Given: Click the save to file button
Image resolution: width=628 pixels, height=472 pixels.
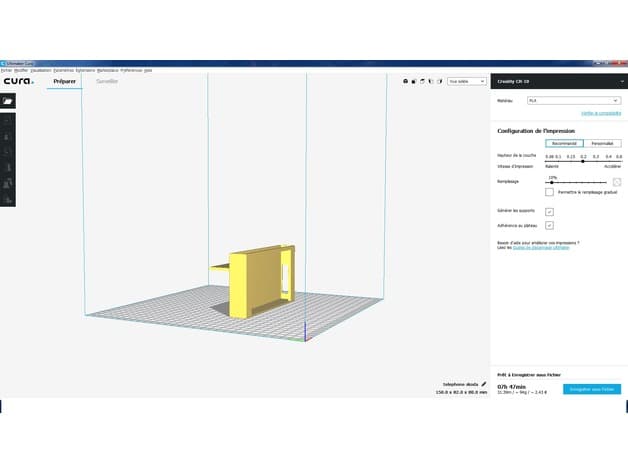Looking at the screenshot, I should (592, 389).
